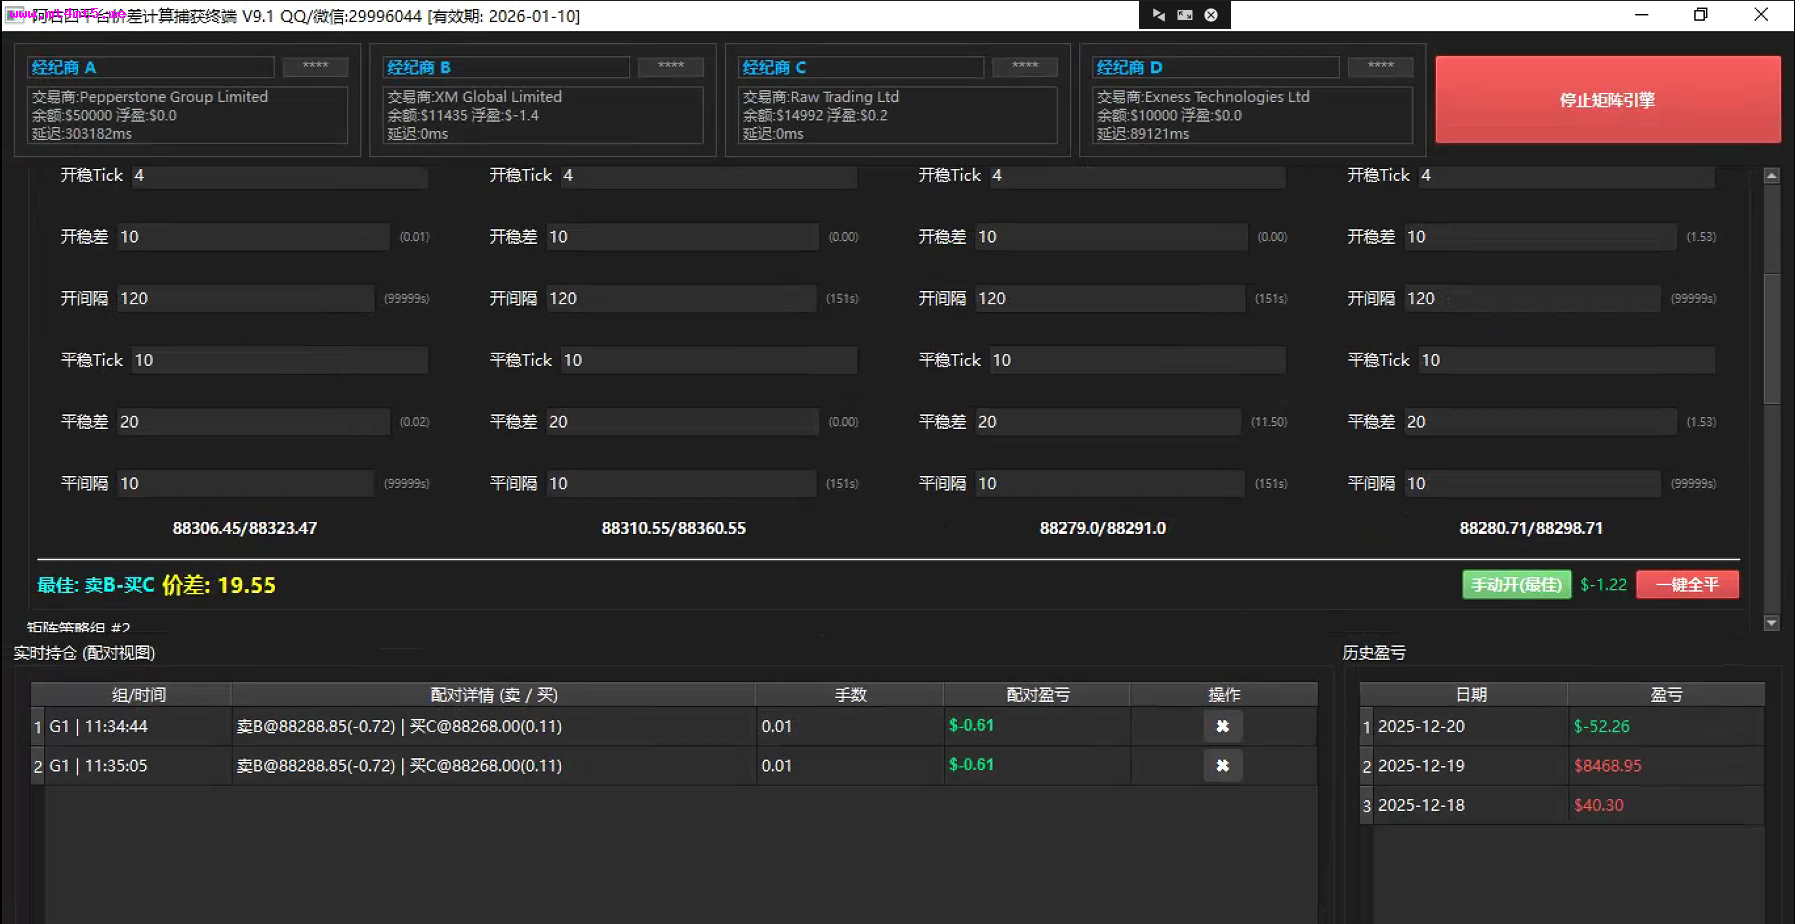Viewport: 1795px width, 924px height.
Task: Sort by the 配对盈亏 column header
Action: 1037,695
